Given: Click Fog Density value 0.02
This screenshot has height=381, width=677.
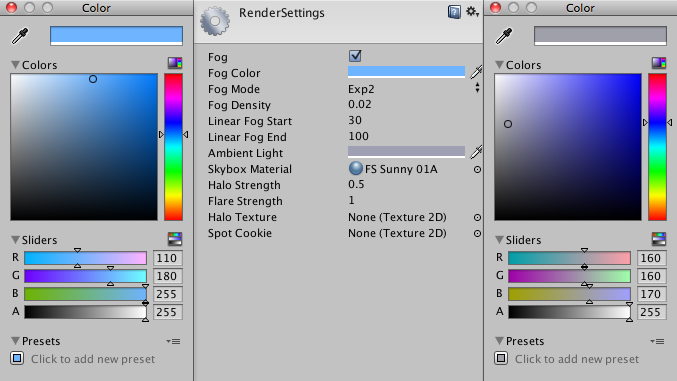Looking at the screenshot, I should click(360, 105).
